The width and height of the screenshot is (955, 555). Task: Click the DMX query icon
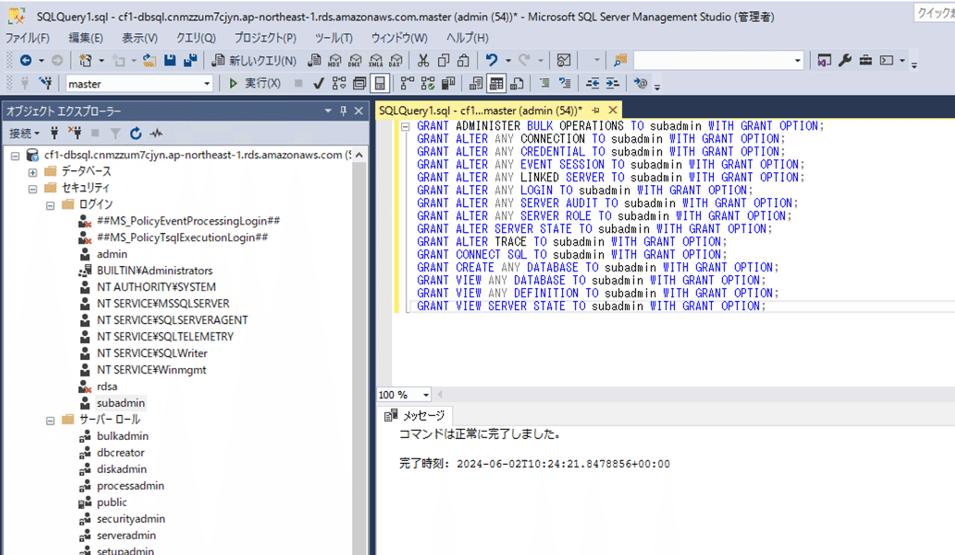tap(356, 60)
